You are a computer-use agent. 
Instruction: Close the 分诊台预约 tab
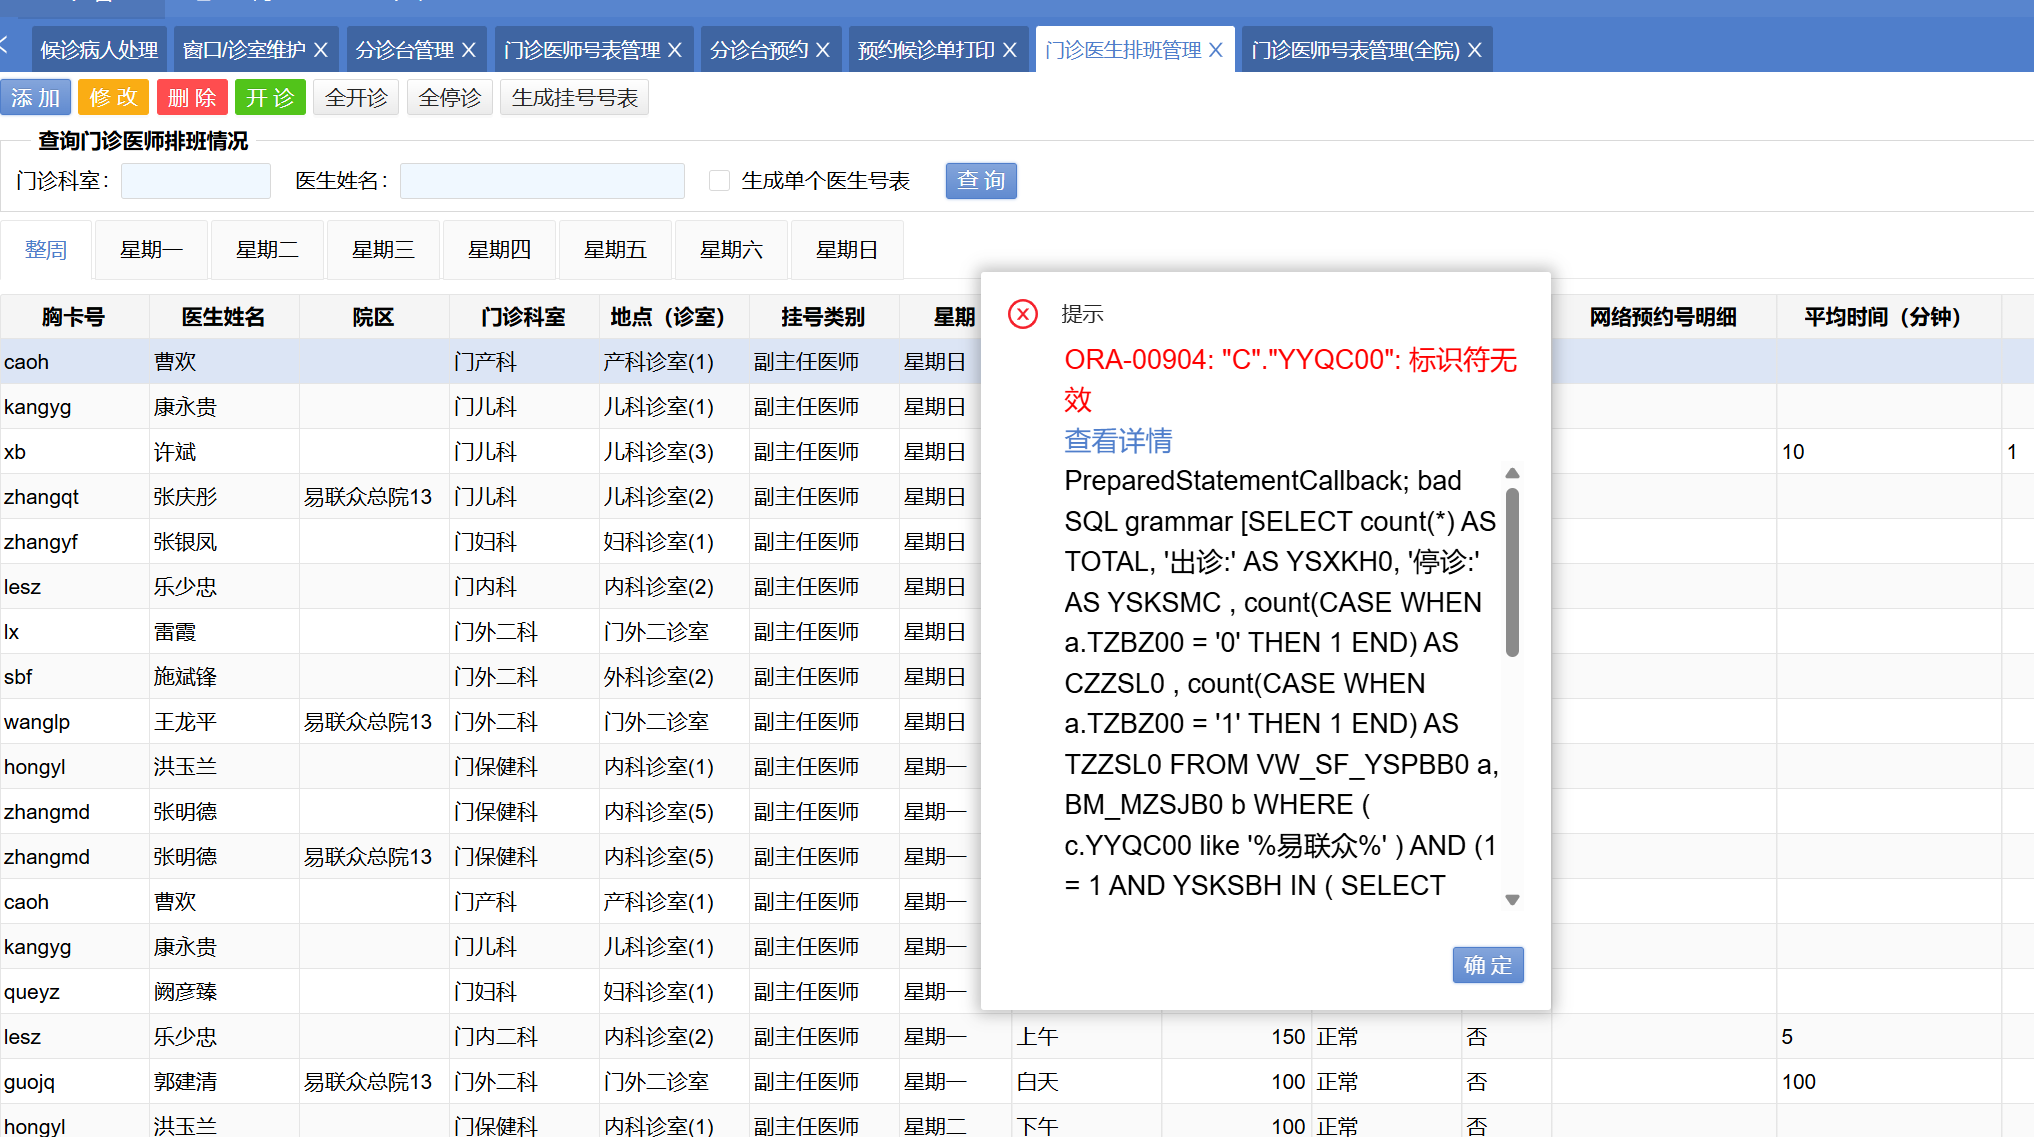(823, 50)
